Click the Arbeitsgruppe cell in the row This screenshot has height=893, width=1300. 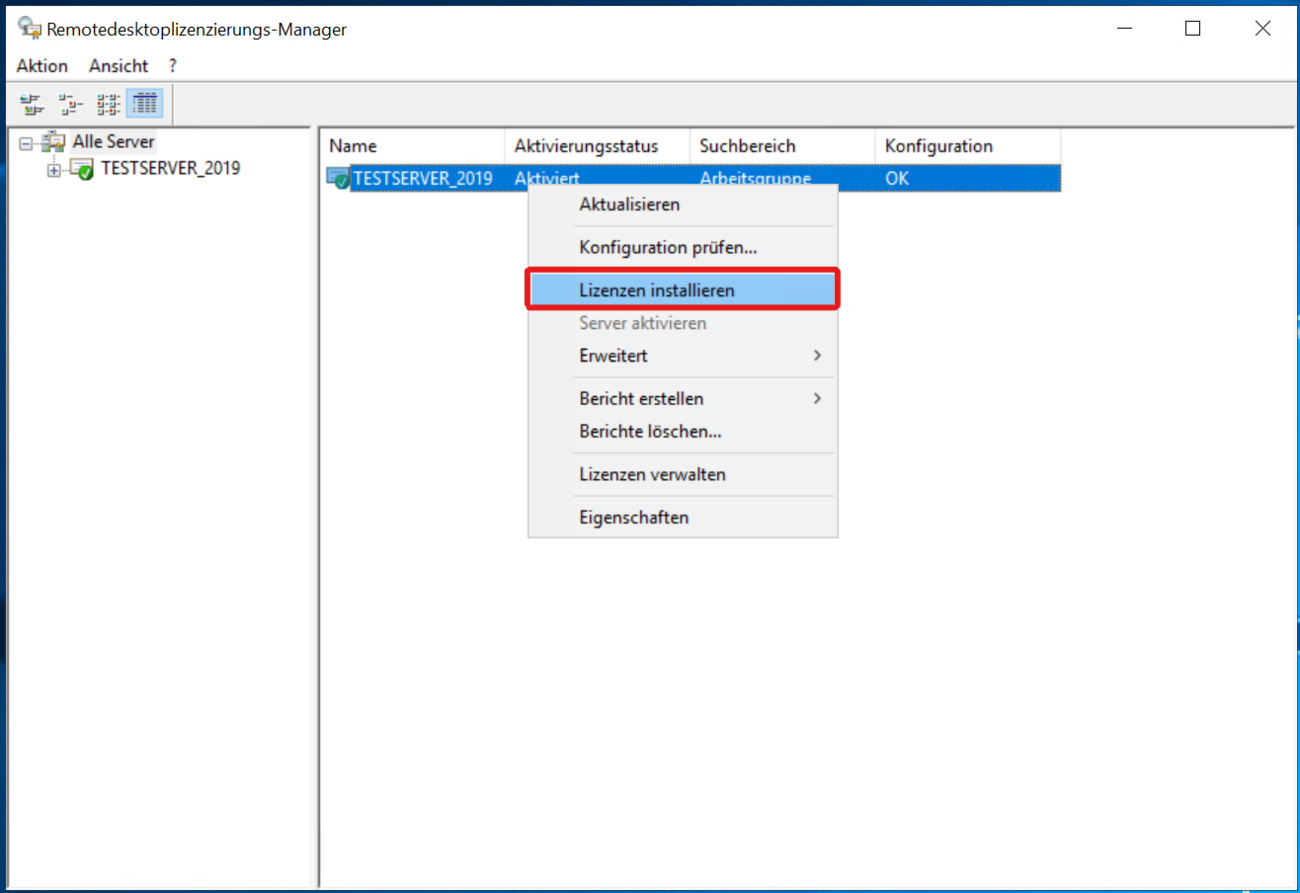point(755,179)
